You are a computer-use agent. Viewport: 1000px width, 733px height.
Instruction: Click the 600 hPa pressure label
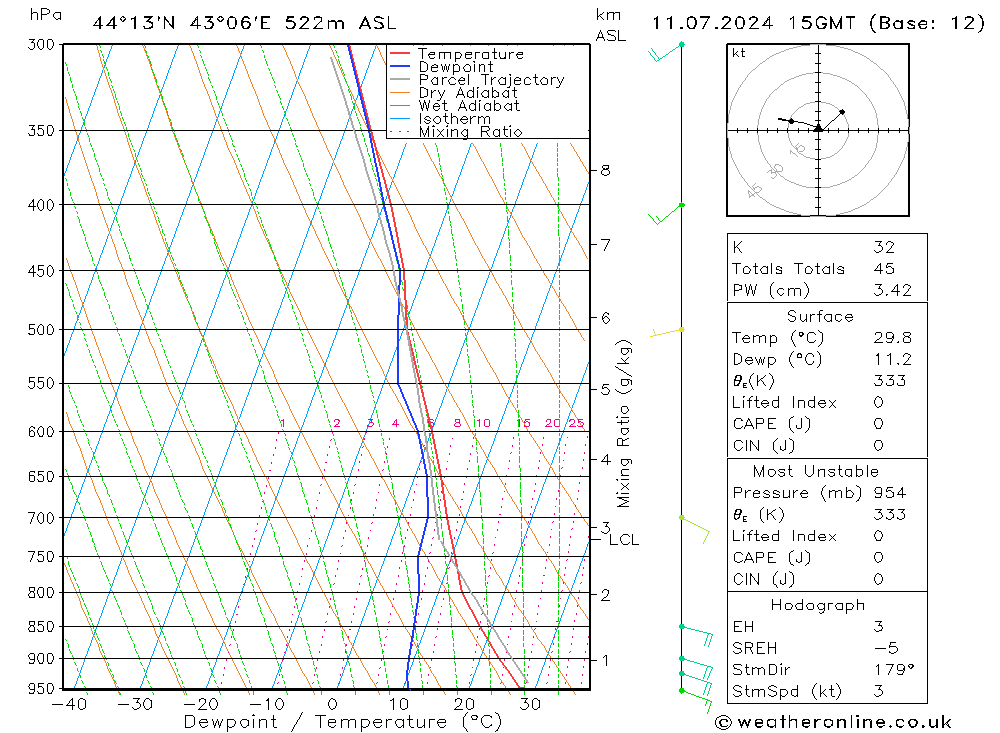[x=41, y=432]
